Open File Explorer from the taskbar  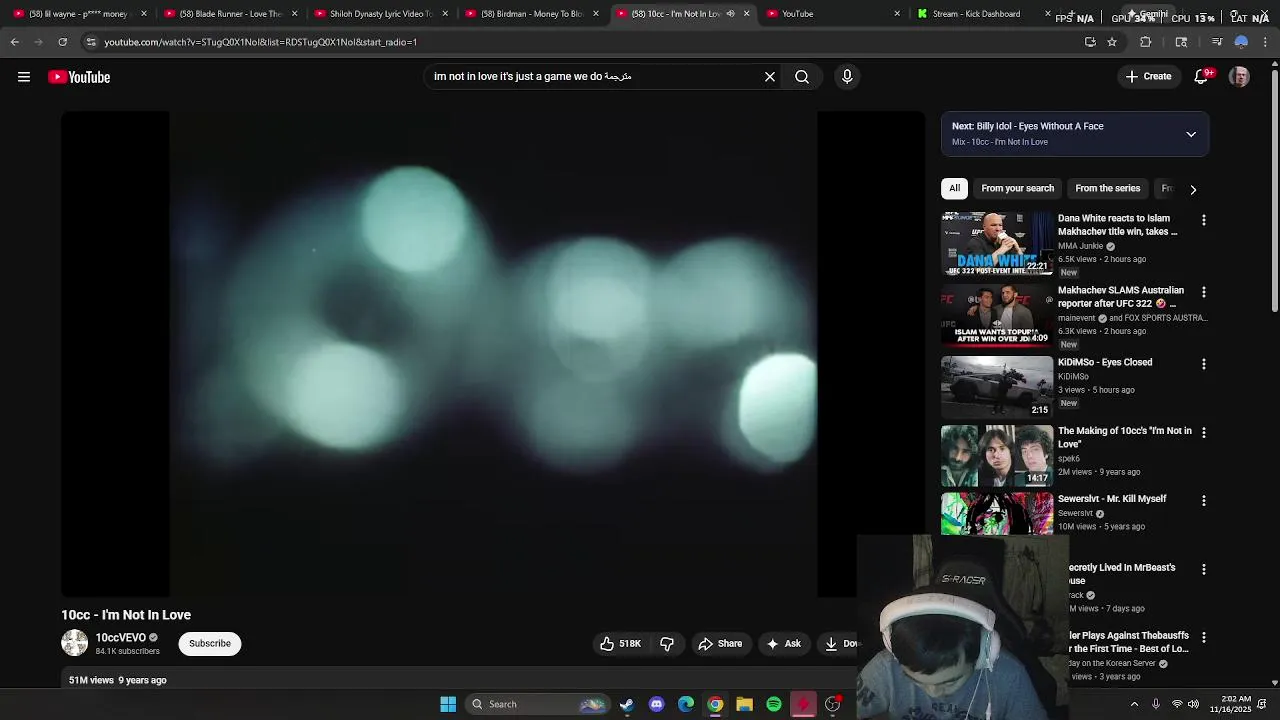click(744, 704)
